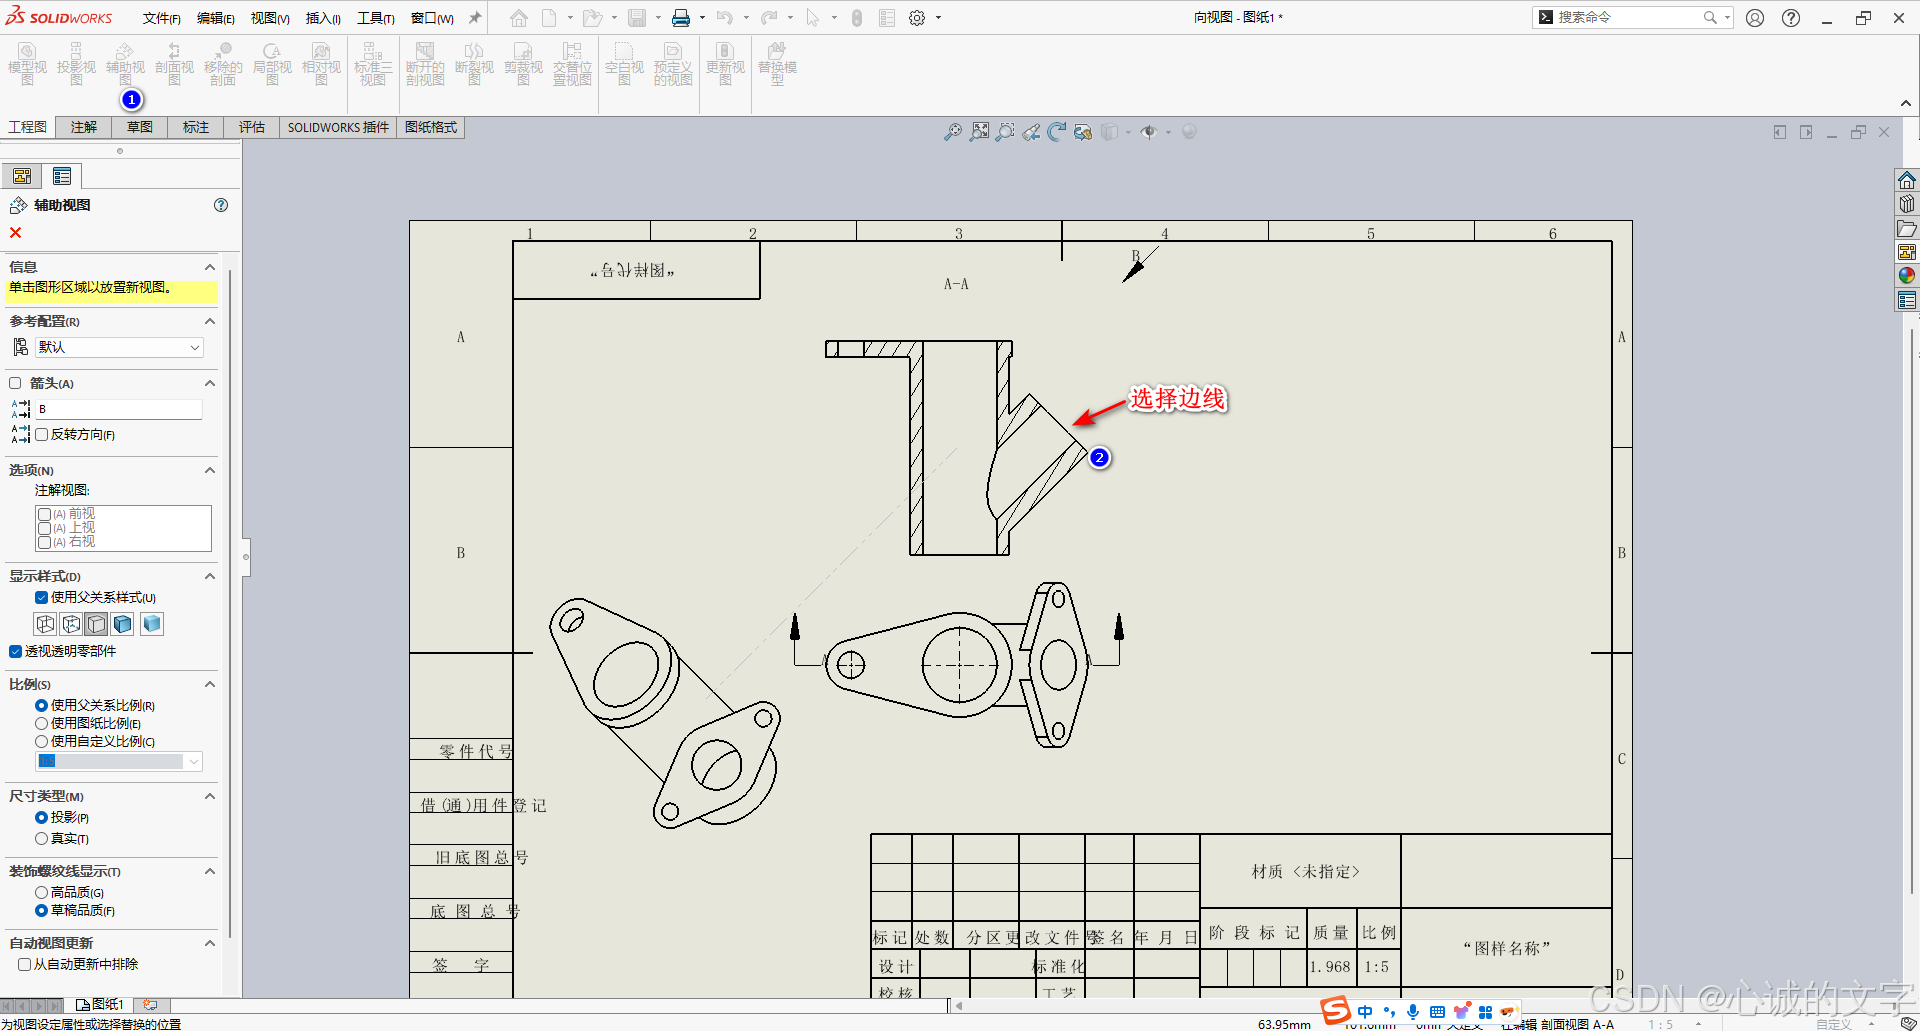
Task: Open the Design Library task pane icon
Action: 1907,204
